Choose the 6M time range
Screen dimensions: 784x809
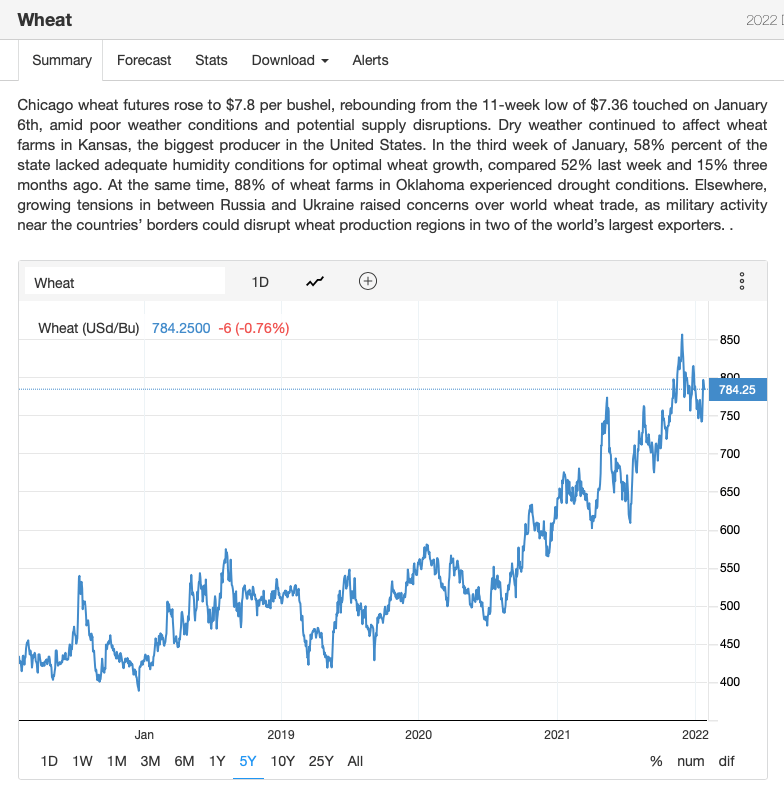tap(184, 761)
